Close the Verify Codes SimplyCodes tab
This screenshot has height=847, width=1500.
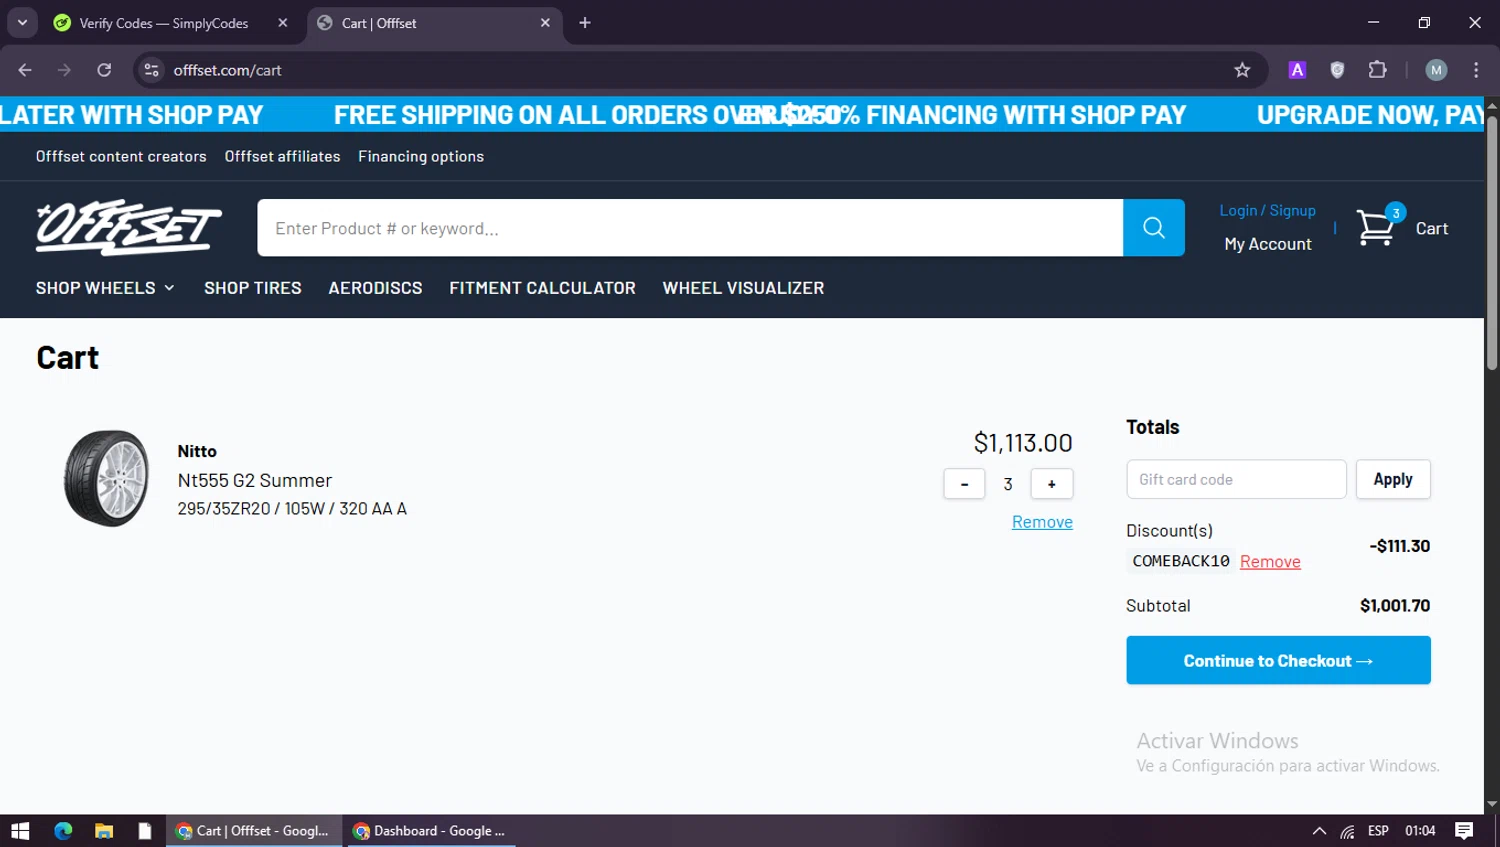coord(283,23)
